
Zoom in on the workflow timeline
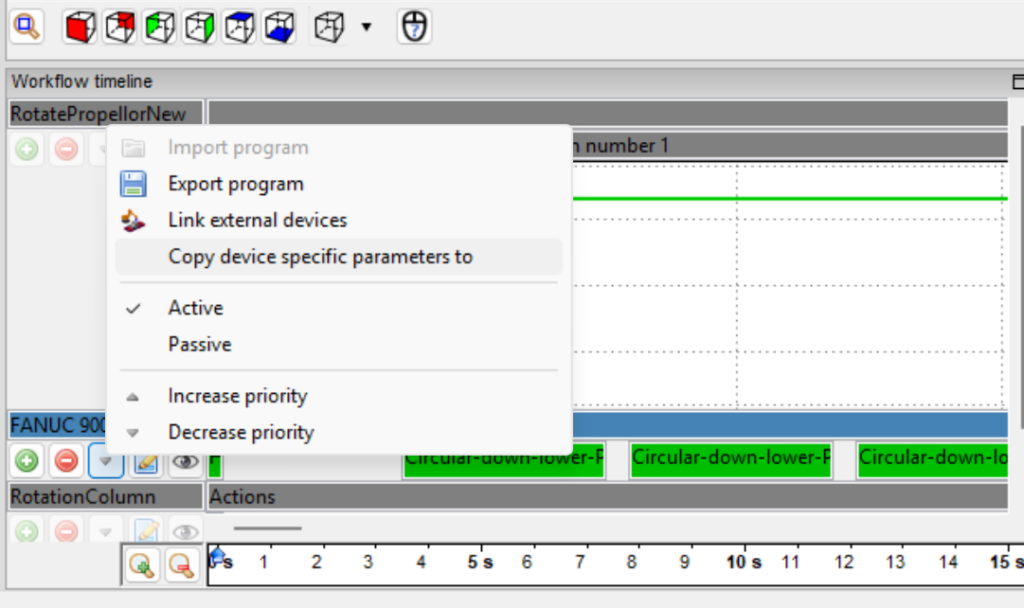(144, 566)
